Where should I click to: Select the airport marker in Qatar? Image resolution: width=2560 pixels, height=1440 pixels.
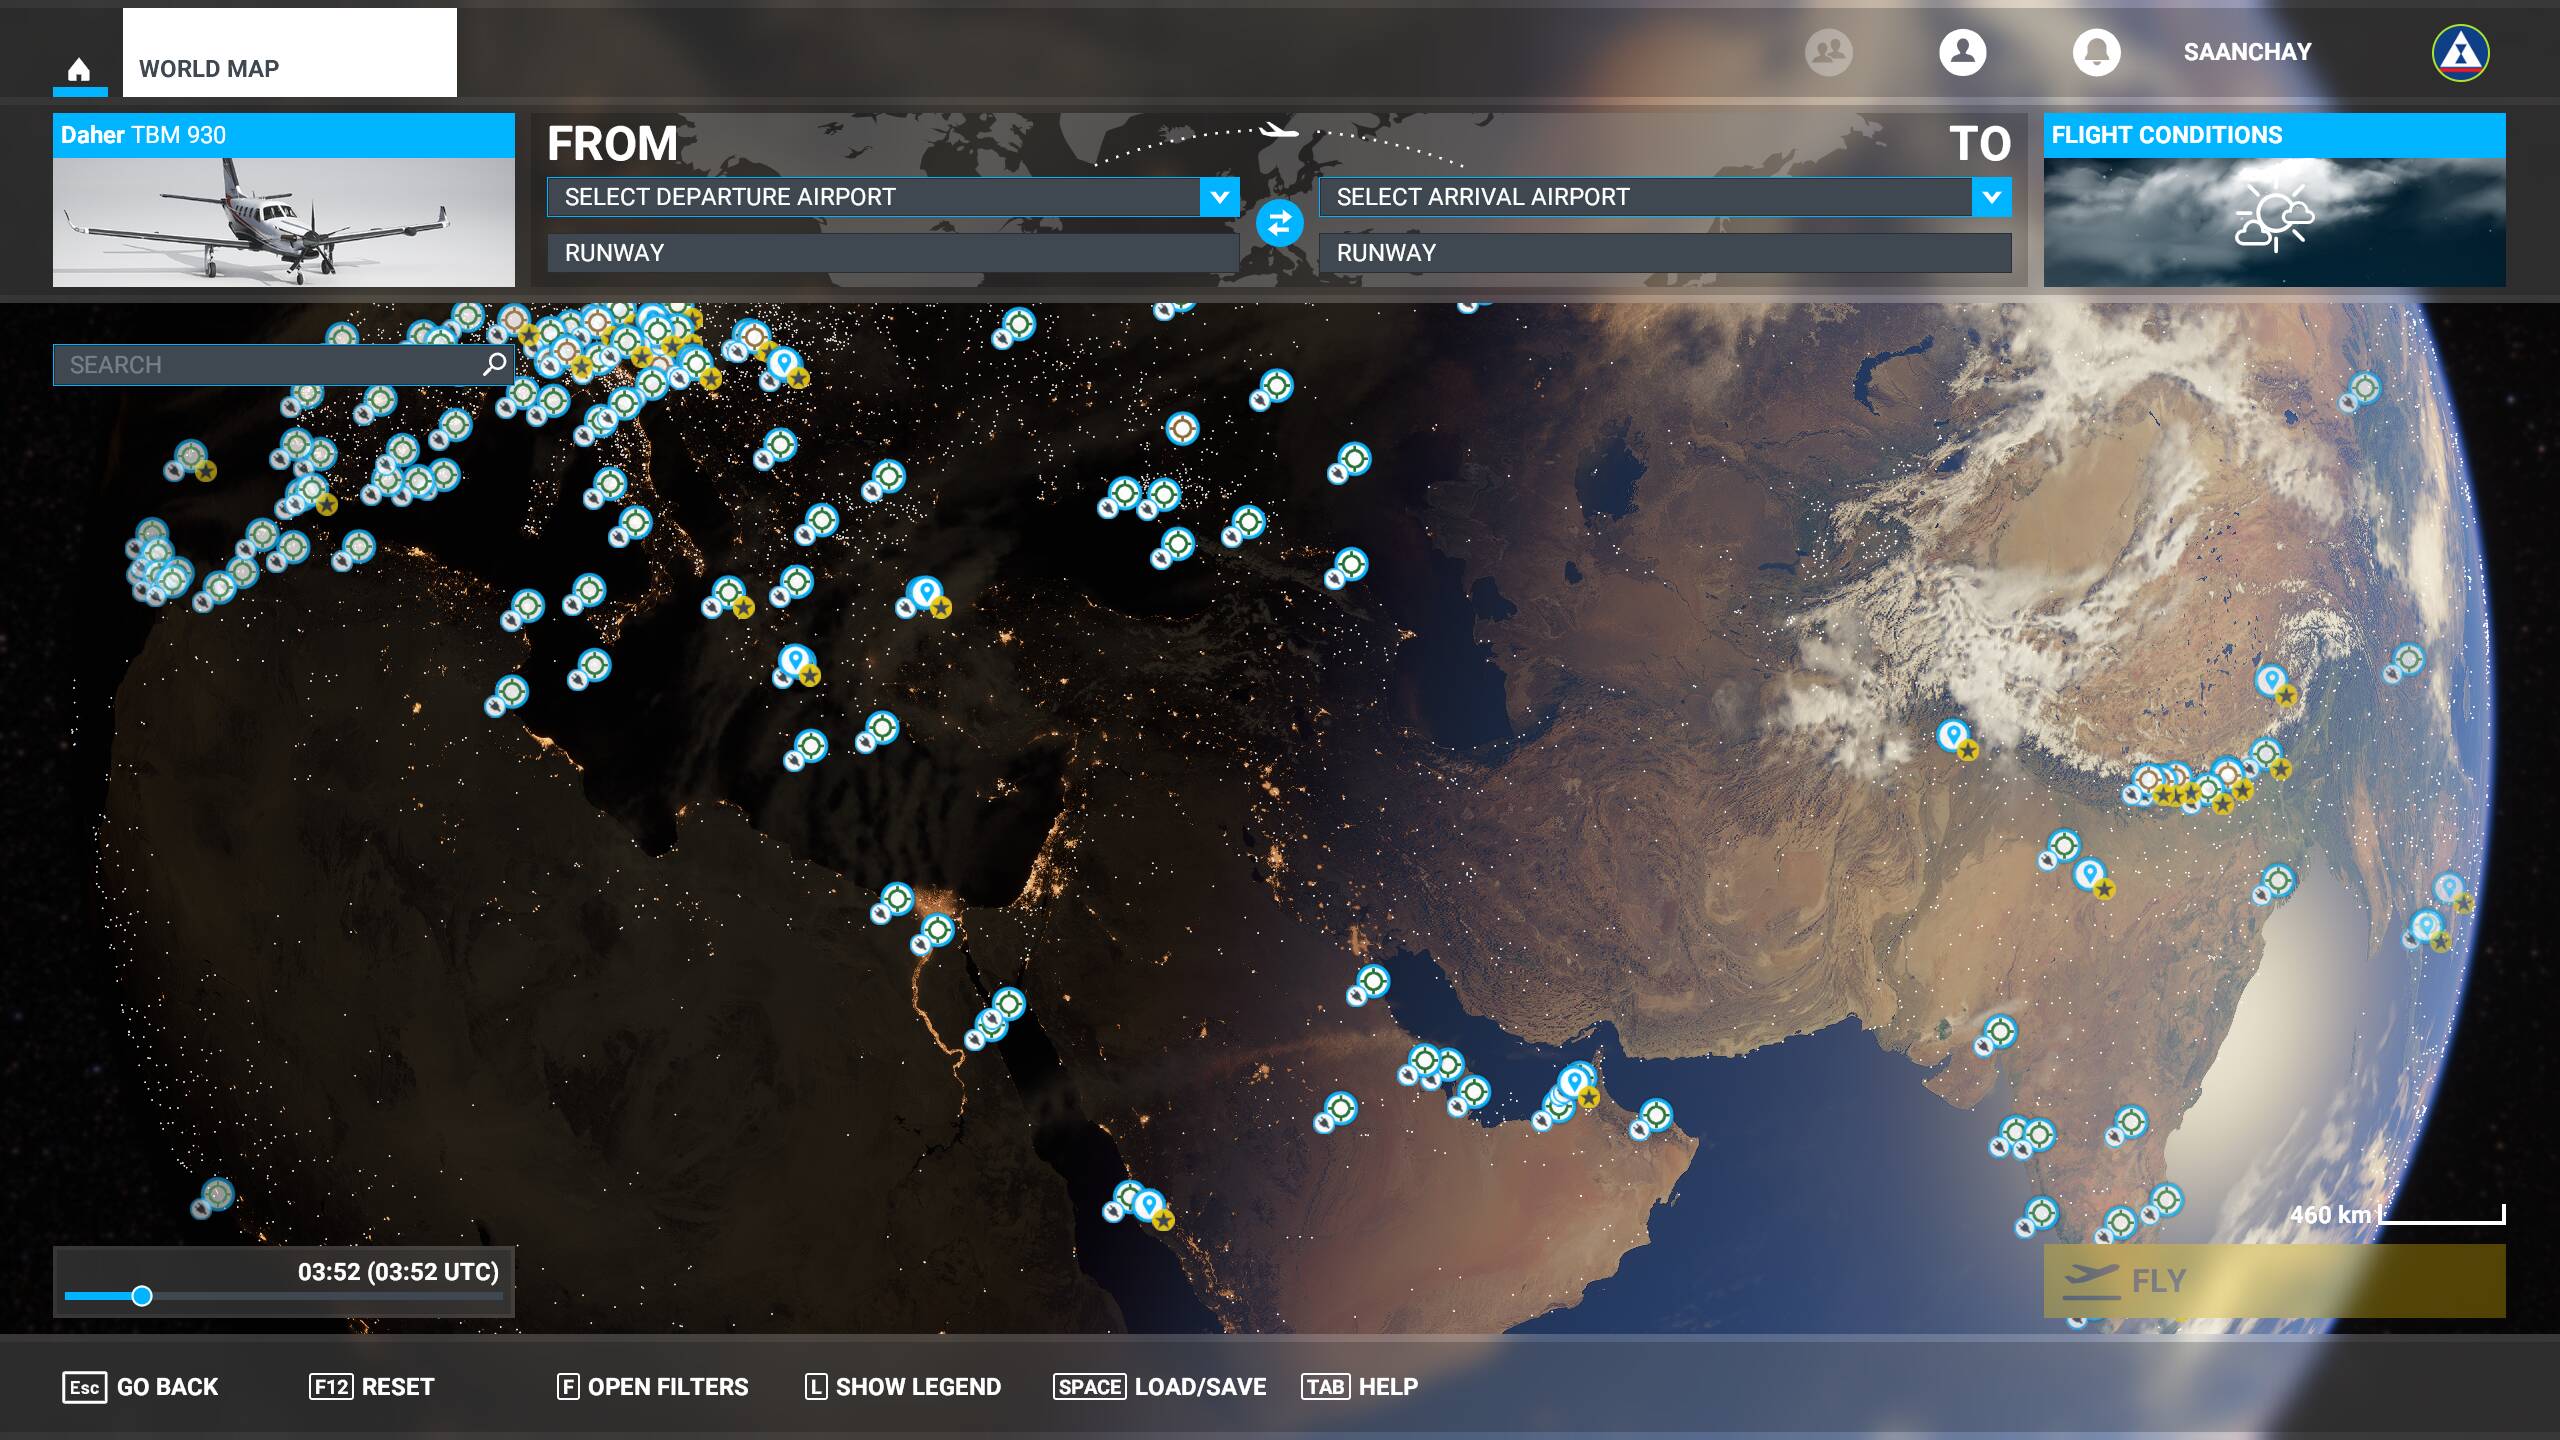1472,1093
